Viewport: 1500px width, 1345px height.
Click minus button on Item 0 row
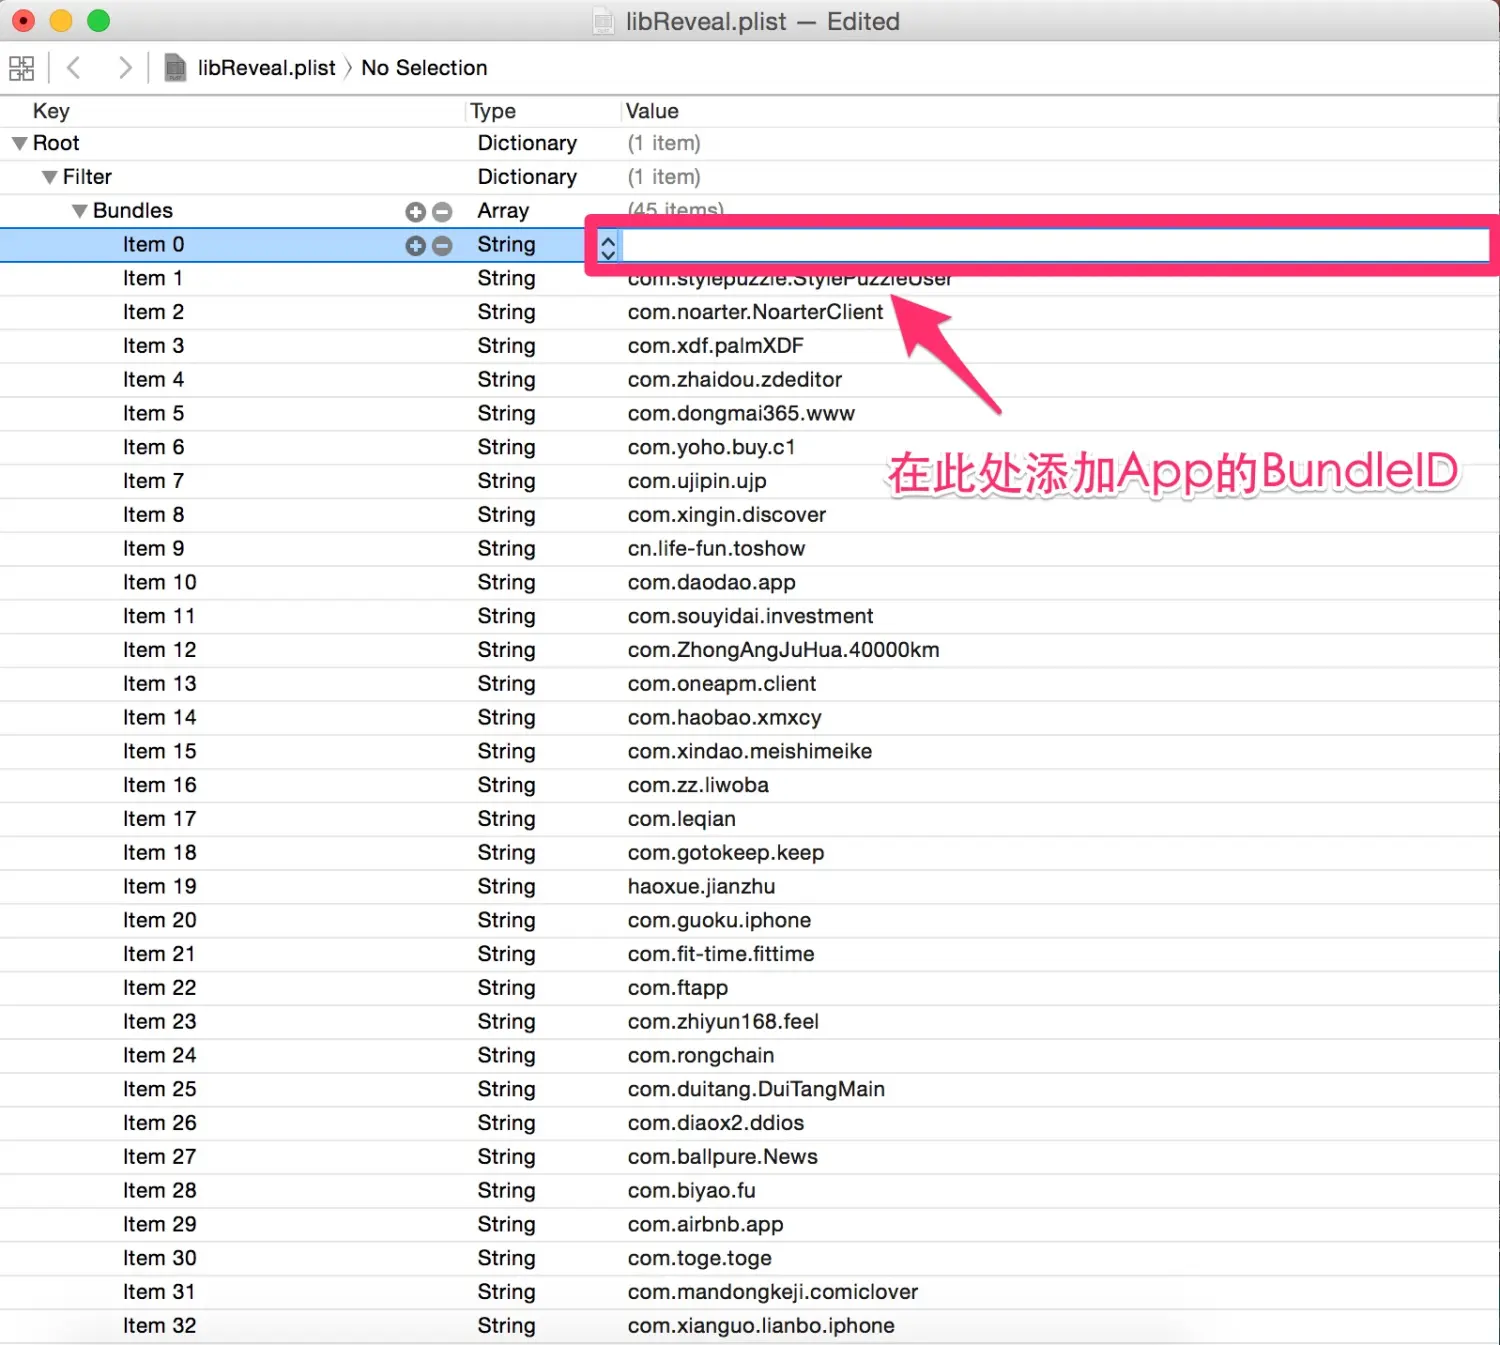(x=442, y=246)
